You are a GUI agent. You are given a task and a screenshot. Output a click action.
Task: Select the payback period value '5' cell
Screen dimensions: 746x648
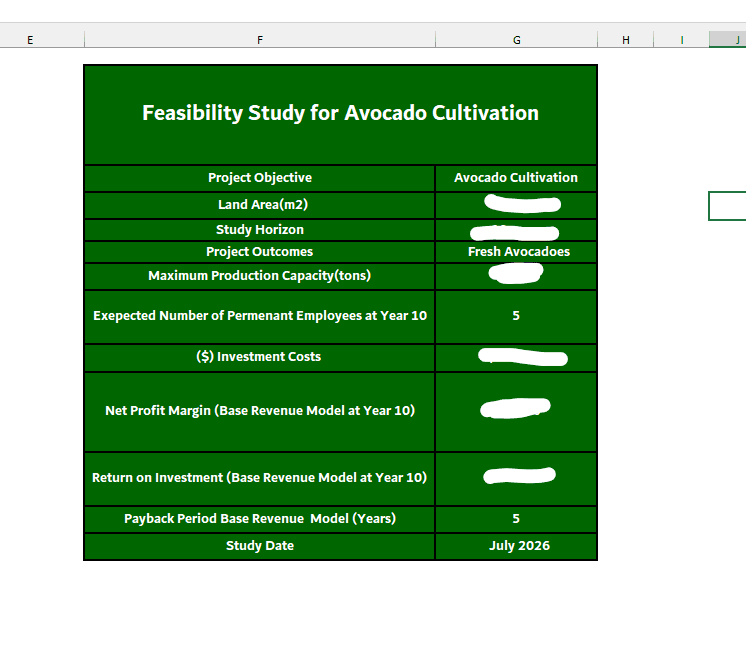516,519
